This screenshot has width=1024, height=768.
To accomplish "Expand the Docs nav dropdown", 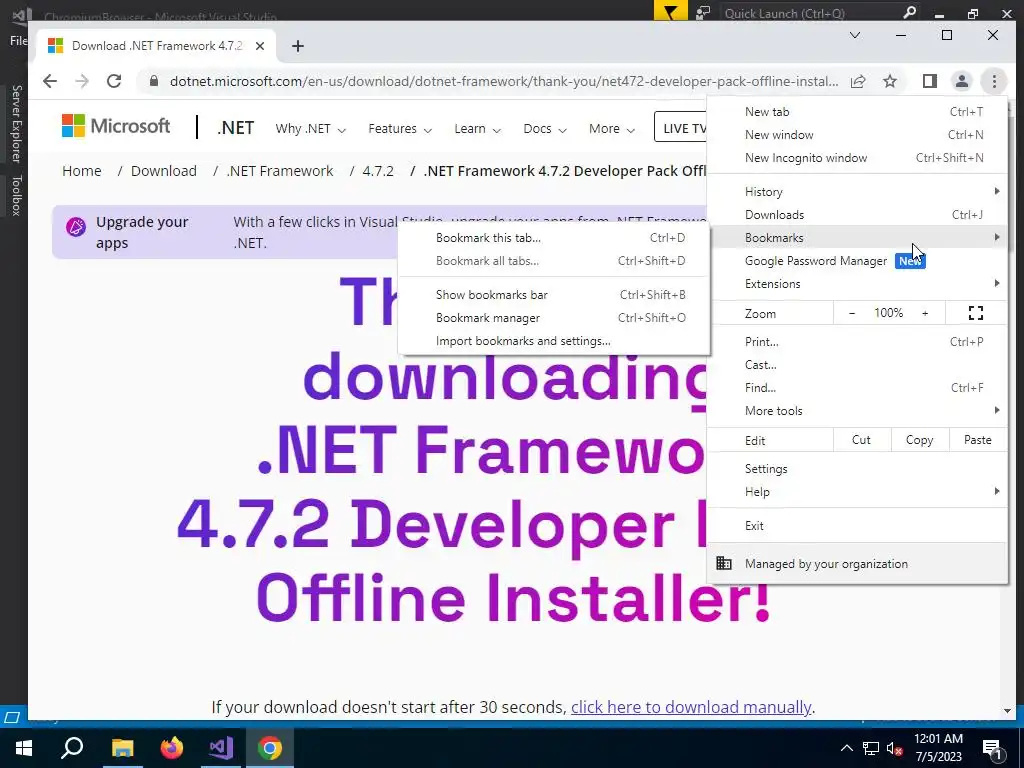I will coord(545,129).
